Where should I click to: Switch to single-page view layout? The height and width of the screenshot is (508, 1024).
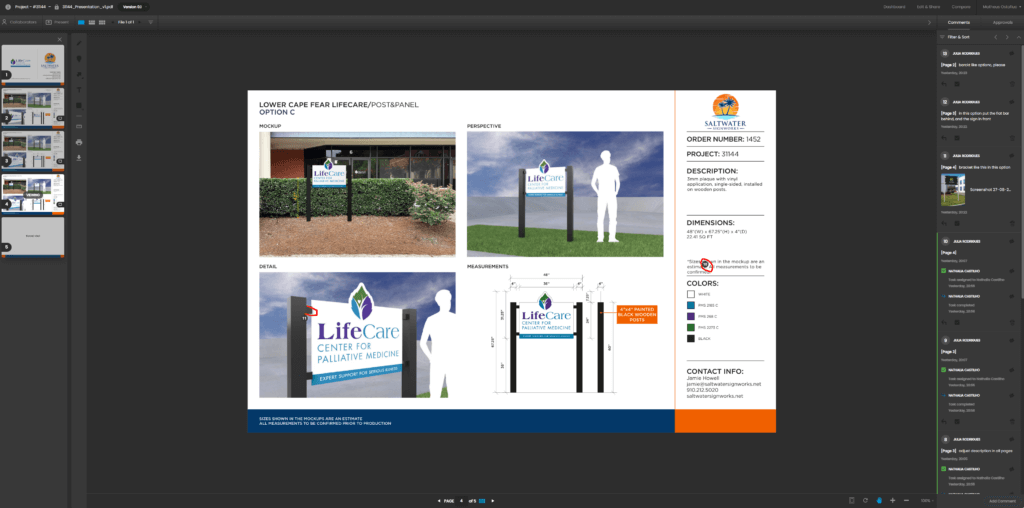(81, 22)
